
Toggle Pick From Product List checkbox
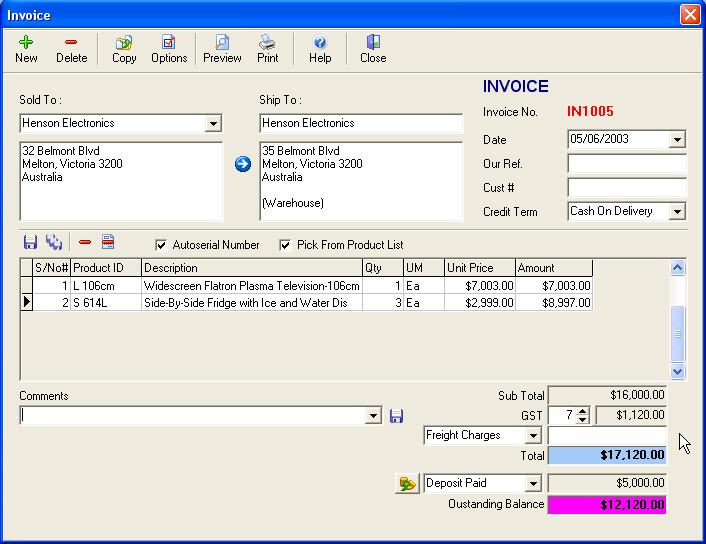click(285, 245)
